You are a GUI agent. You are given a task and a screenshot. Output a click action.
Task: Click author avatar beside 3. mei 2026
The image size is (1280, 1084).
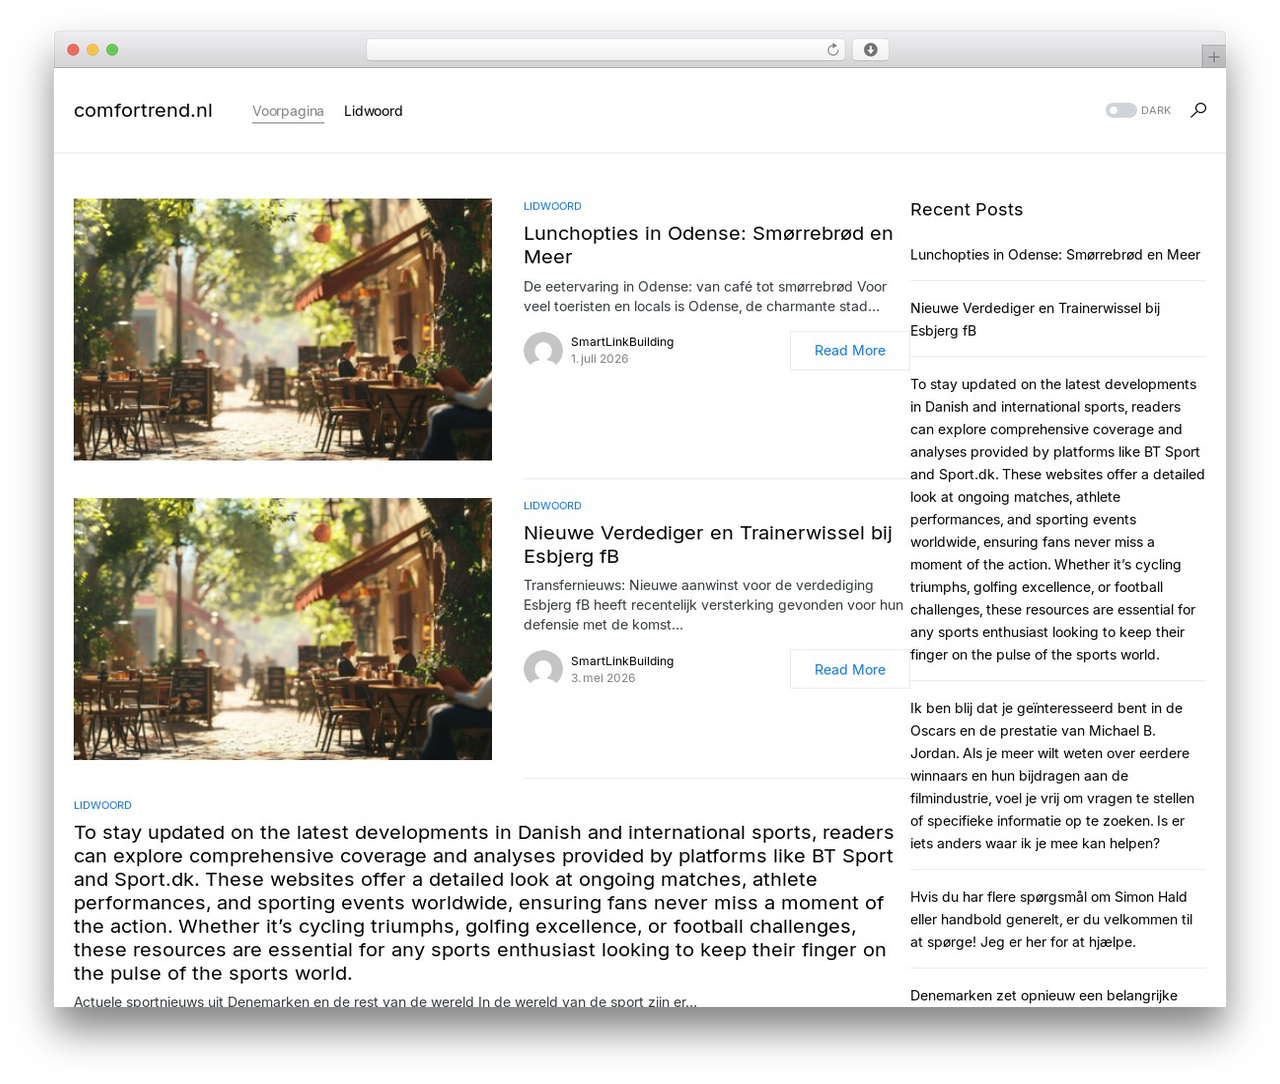pos(543,669)
